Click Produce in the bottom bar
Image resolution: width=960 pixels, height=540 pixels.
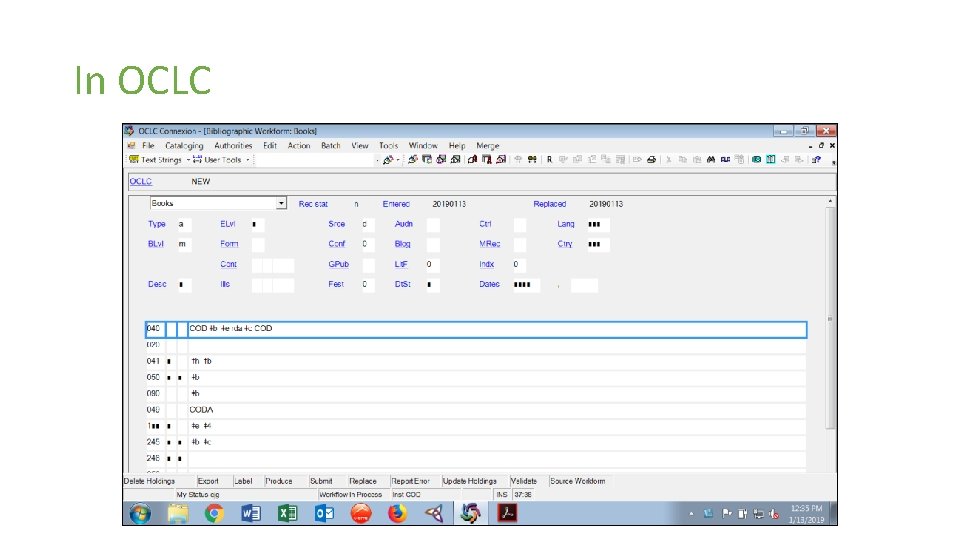pyautogui.click(x=279, y=481)
